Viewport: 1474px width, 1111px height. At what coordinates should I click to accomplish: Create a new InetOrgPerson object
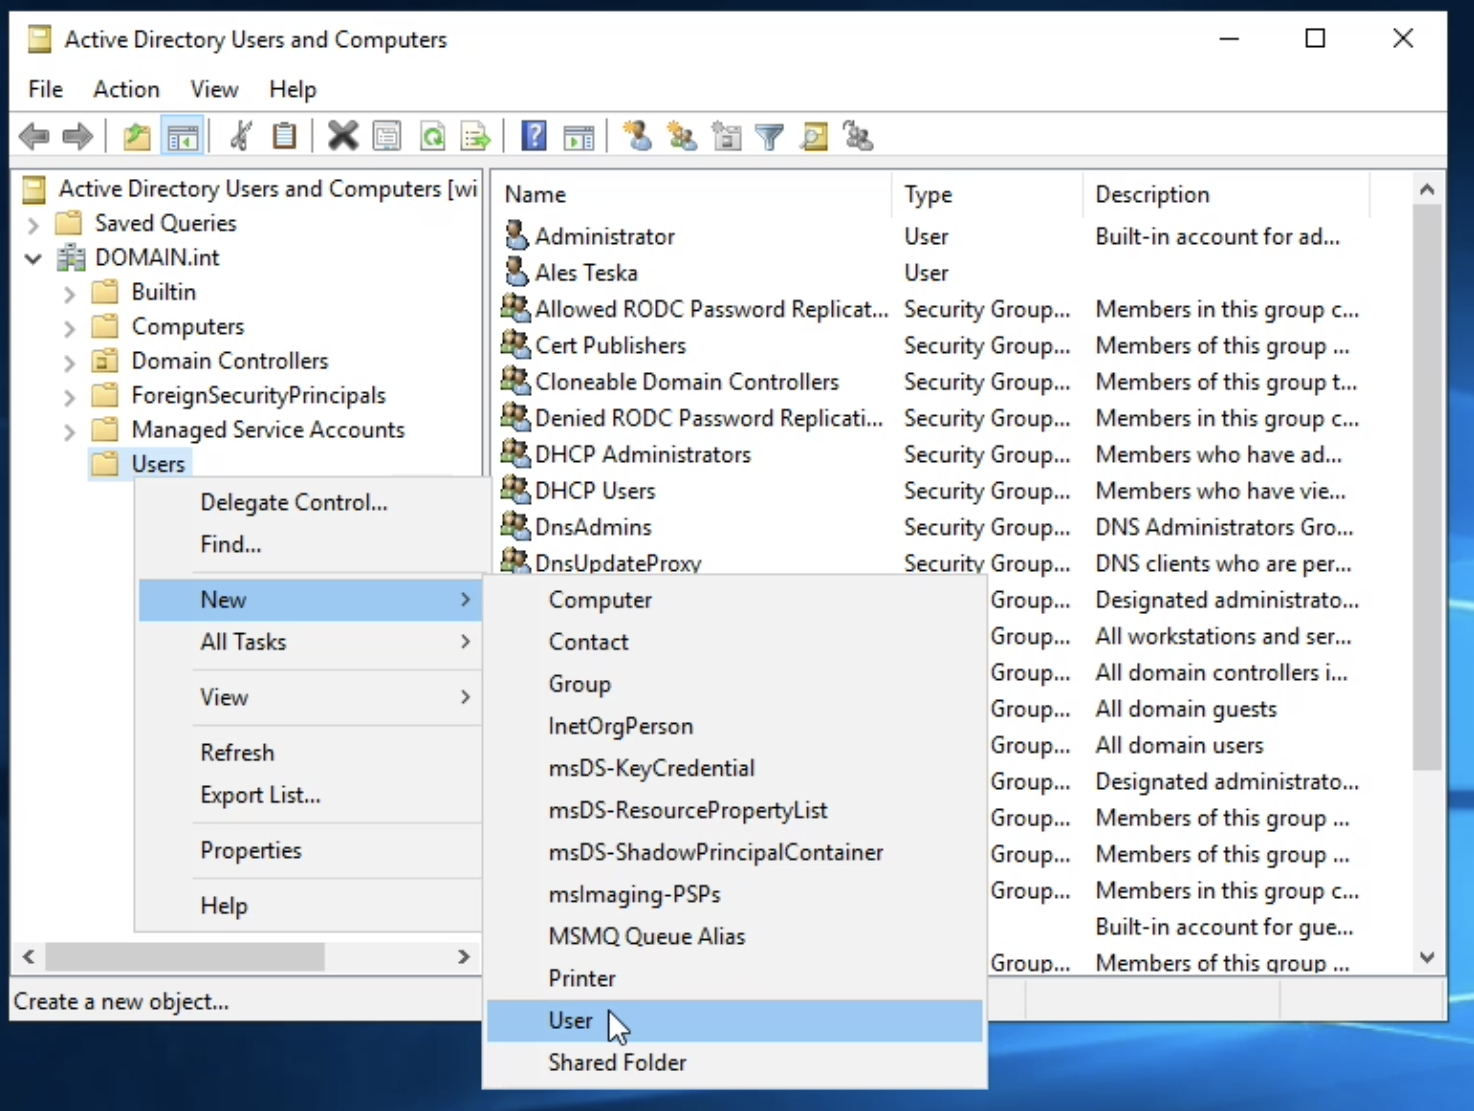[734, 726]
